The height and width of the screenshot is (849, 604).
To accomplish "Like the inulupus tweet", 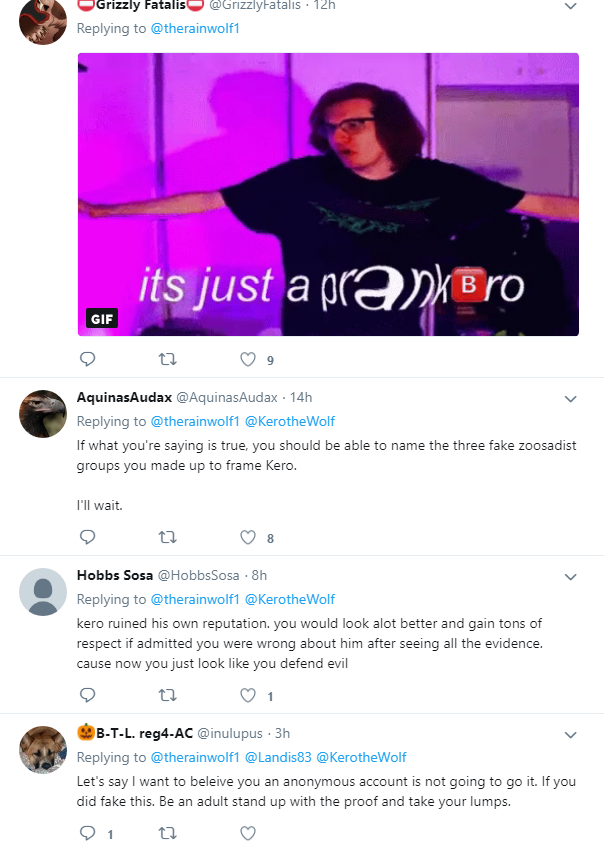I will click(x=248, y=833).
